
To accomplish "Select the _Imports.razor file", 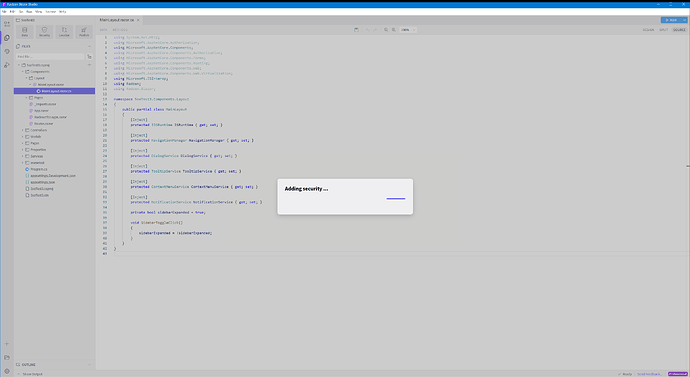I will pyautogui.click(x=45, y=104).
